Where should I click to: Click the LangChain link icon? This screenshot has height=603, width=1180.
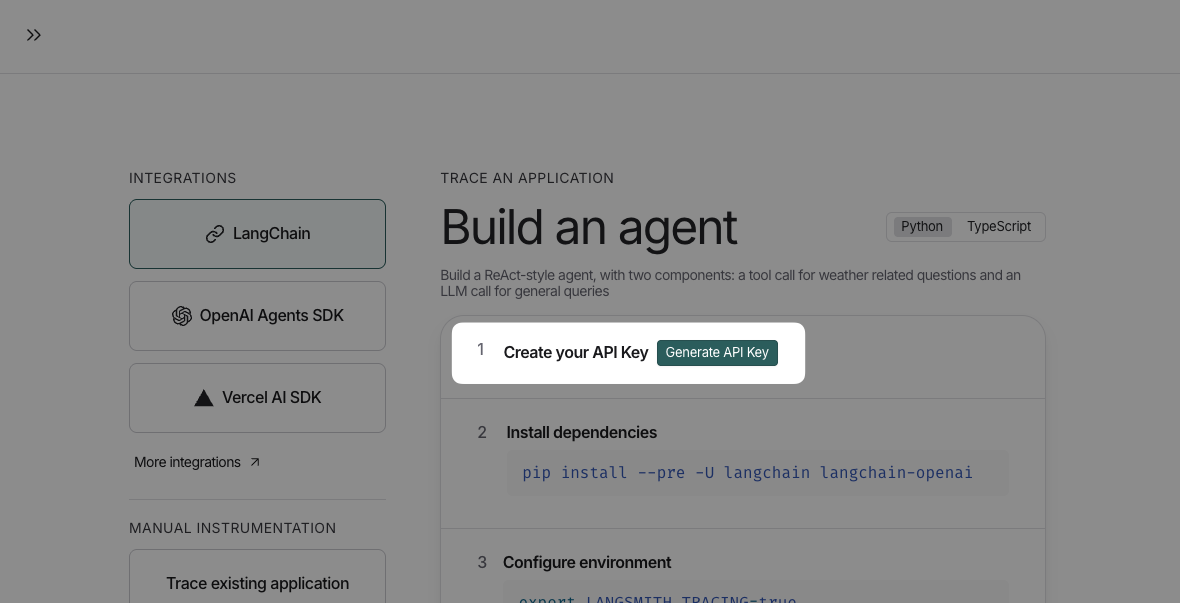click(x=214, y=234)
